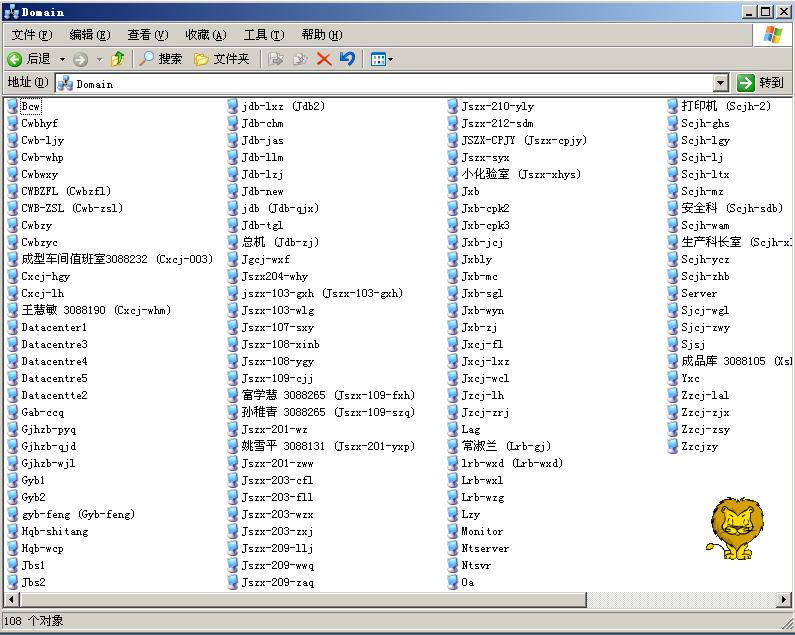The width and height of the screenshot is (795, 635).
Task: Open the Back button history dropdown
Action: [x=62, y=59]
